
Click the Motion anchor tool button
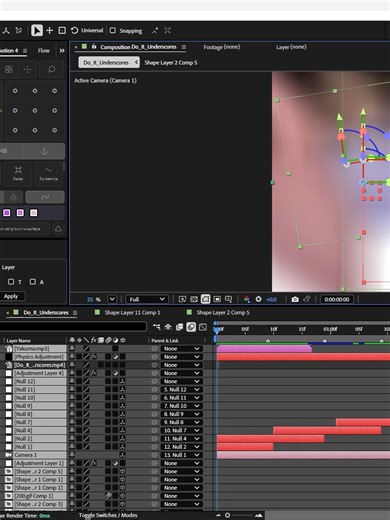[x=44, y=151]
